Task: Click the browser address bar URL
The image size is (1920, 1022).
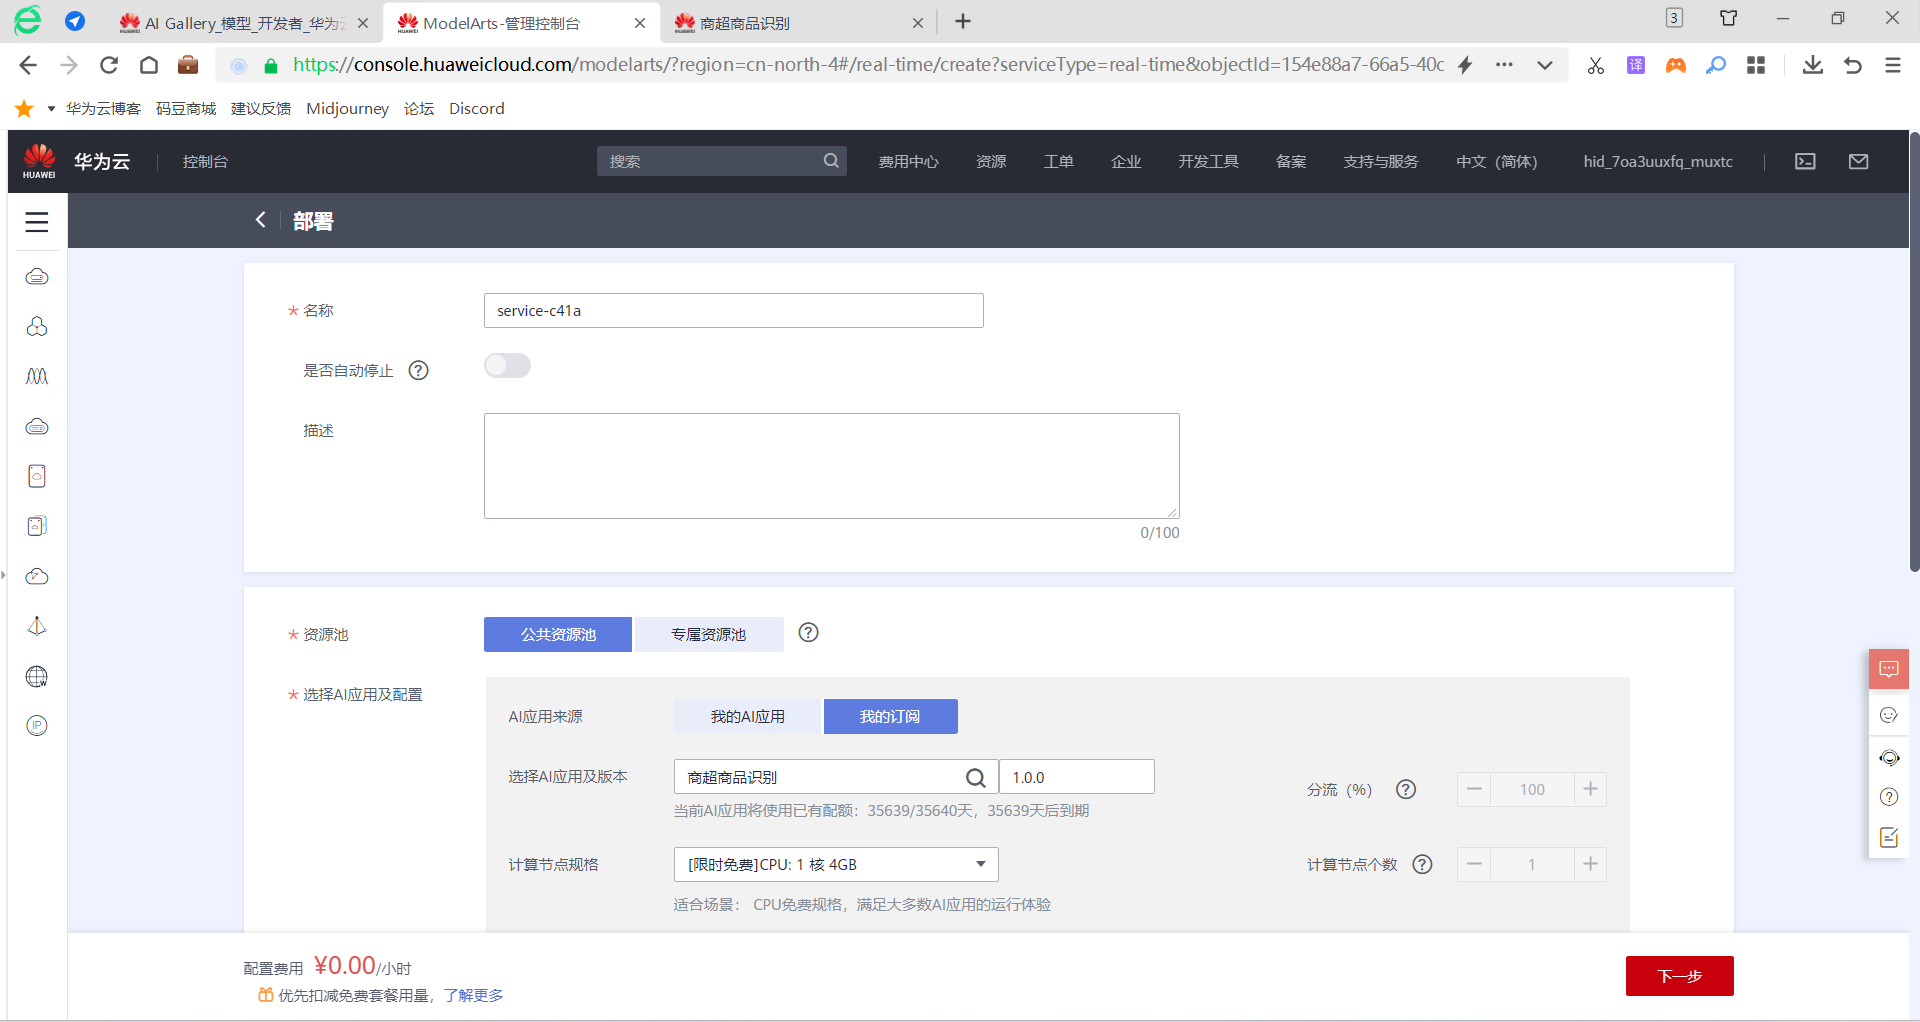Action: tap(868, 65)
